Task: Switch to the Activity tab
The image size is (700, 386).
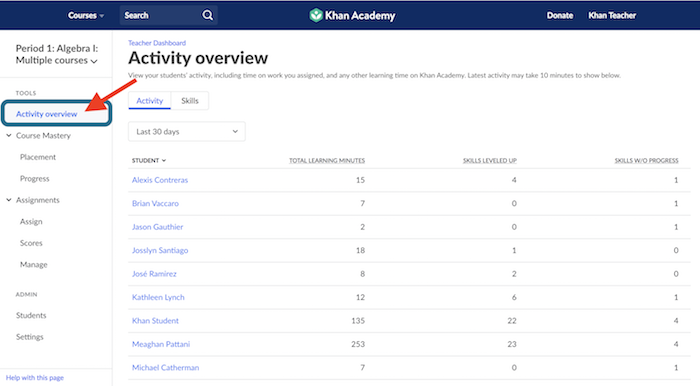Action: point(150,101)
